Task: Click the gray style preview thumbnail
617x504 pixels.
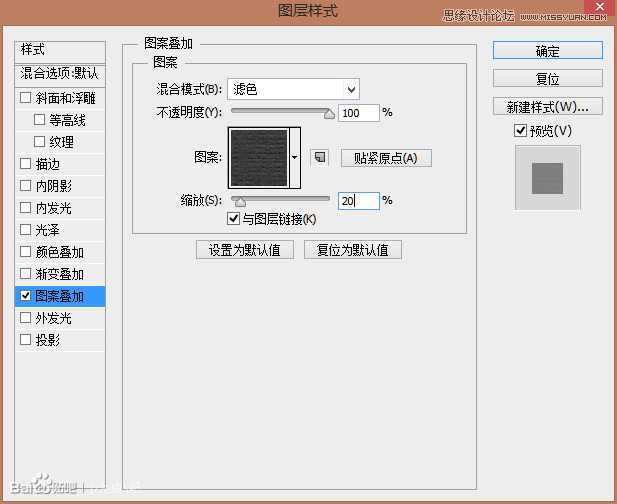Action: (x=548, y=178)
